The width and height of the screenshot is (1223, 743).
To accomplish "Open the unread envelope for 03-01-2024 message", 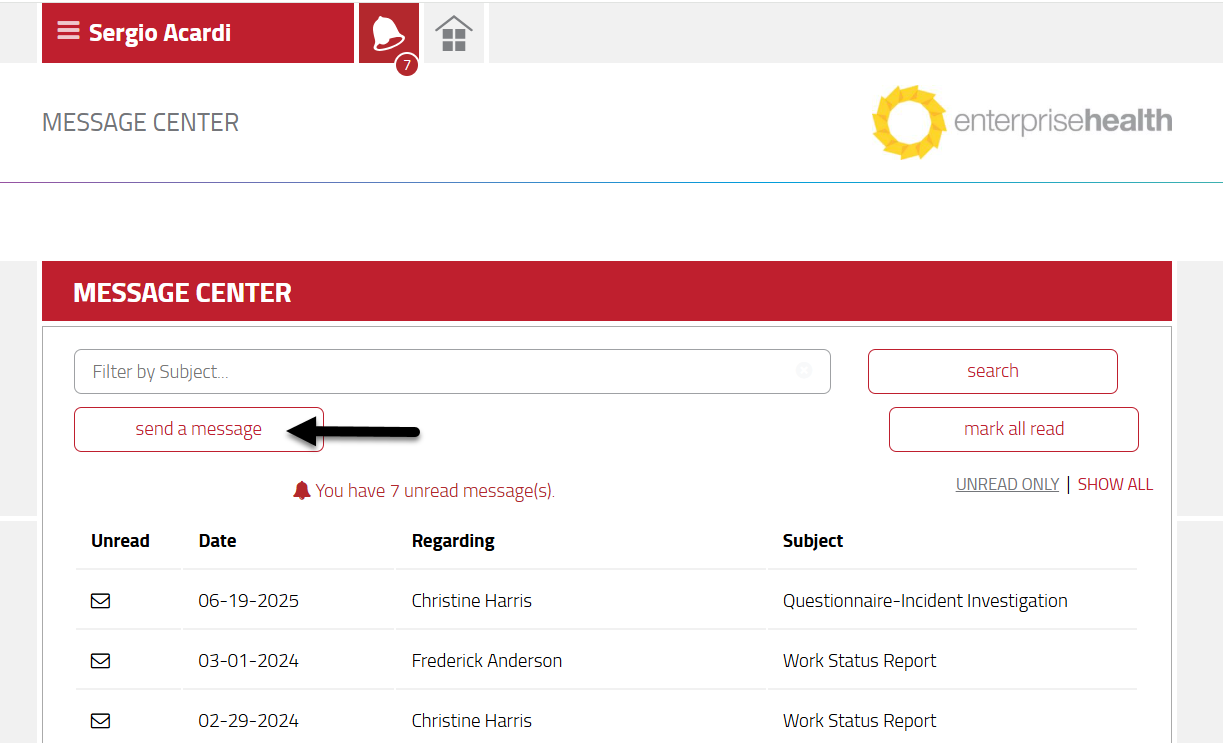I will tap(101, 661).
